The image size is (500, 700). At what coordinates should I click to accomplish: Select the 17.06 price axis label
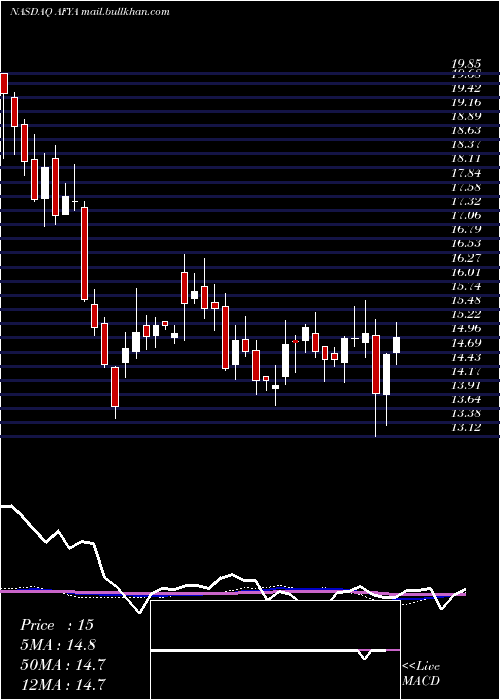point(467,215)
